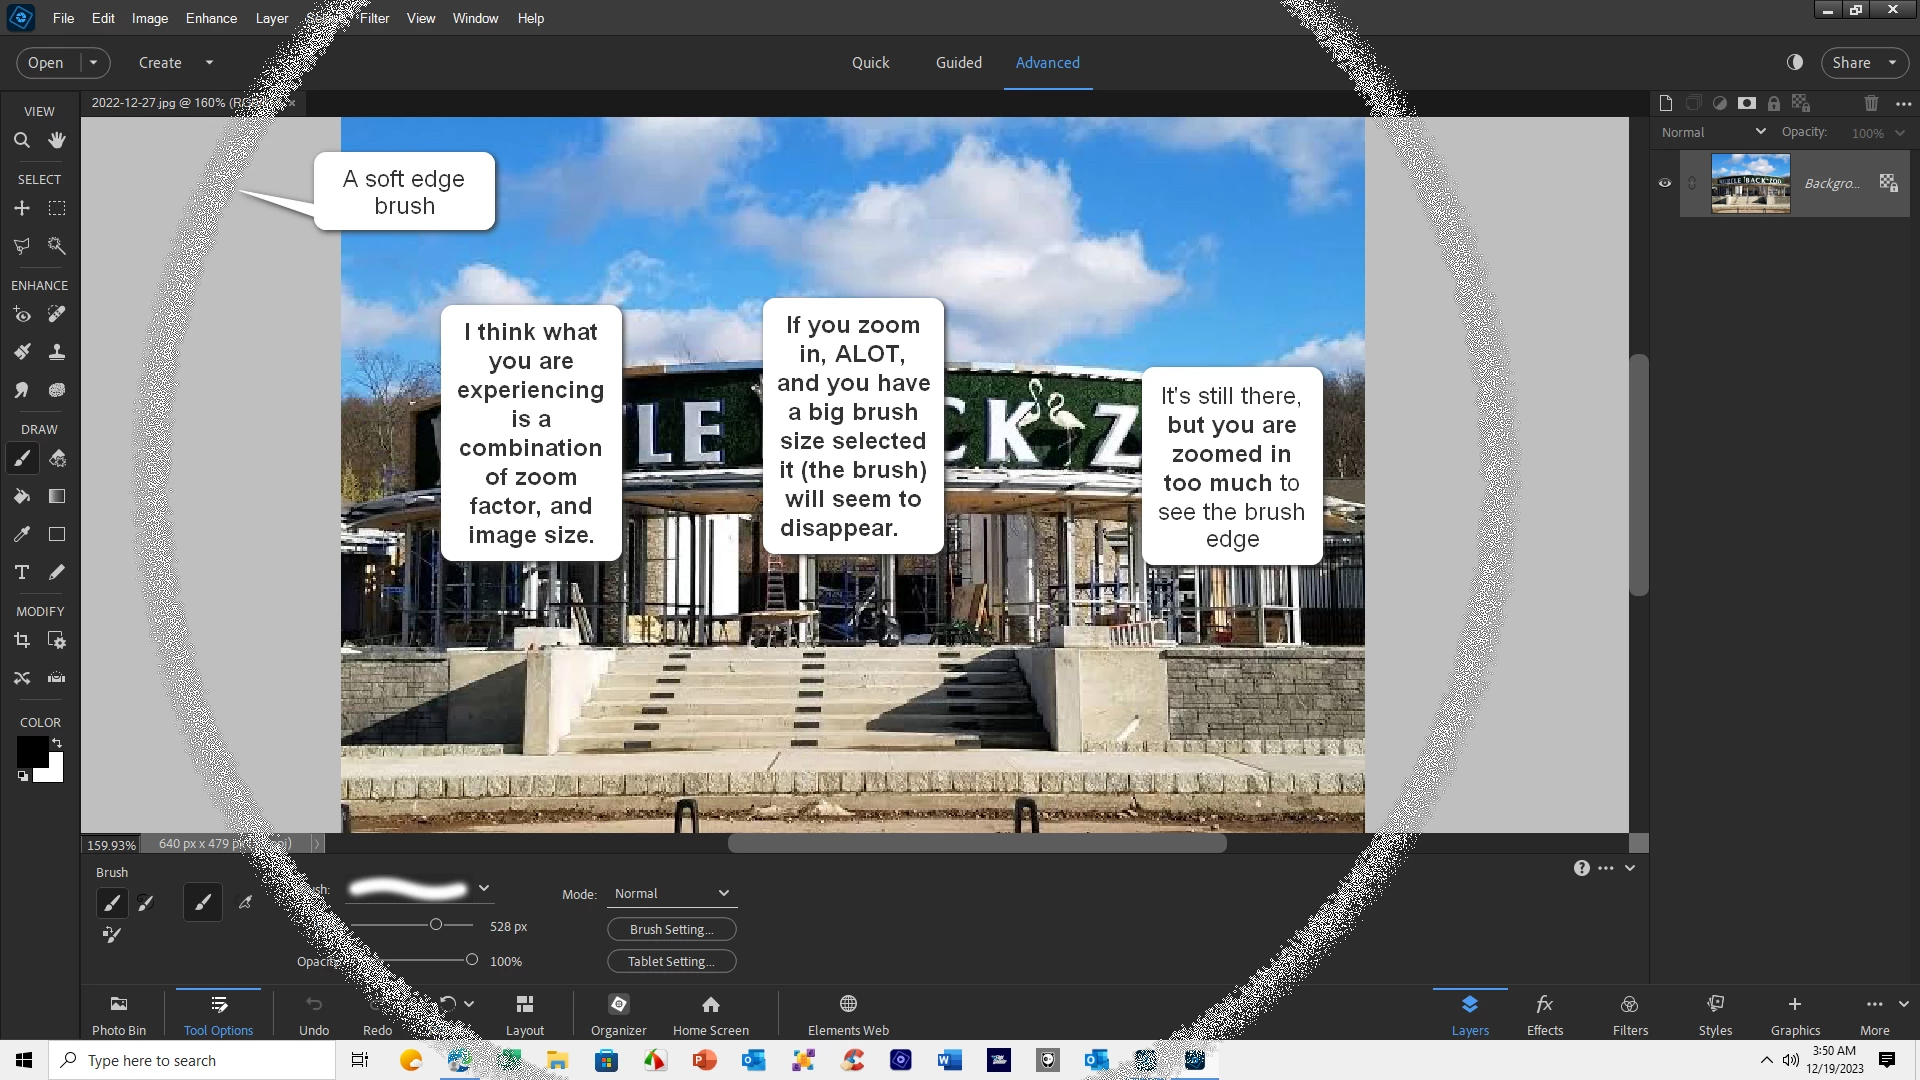
Task: Select the Rectangular Marquee tool
Action: (57, 208)
